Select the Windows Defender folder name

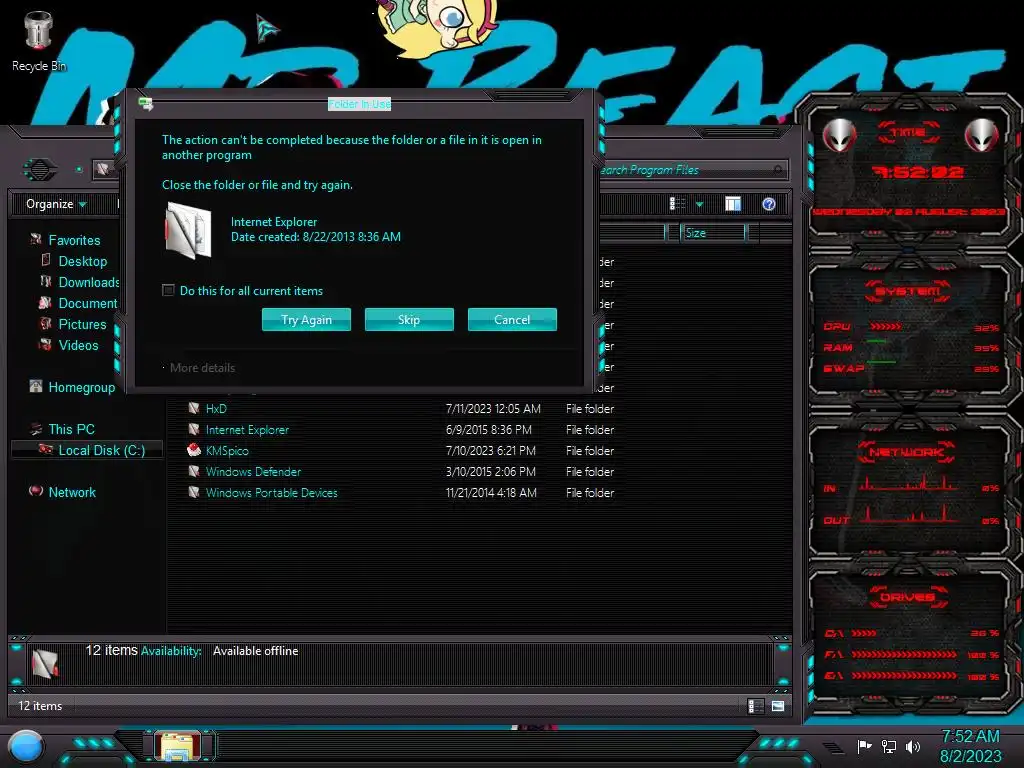253,472
